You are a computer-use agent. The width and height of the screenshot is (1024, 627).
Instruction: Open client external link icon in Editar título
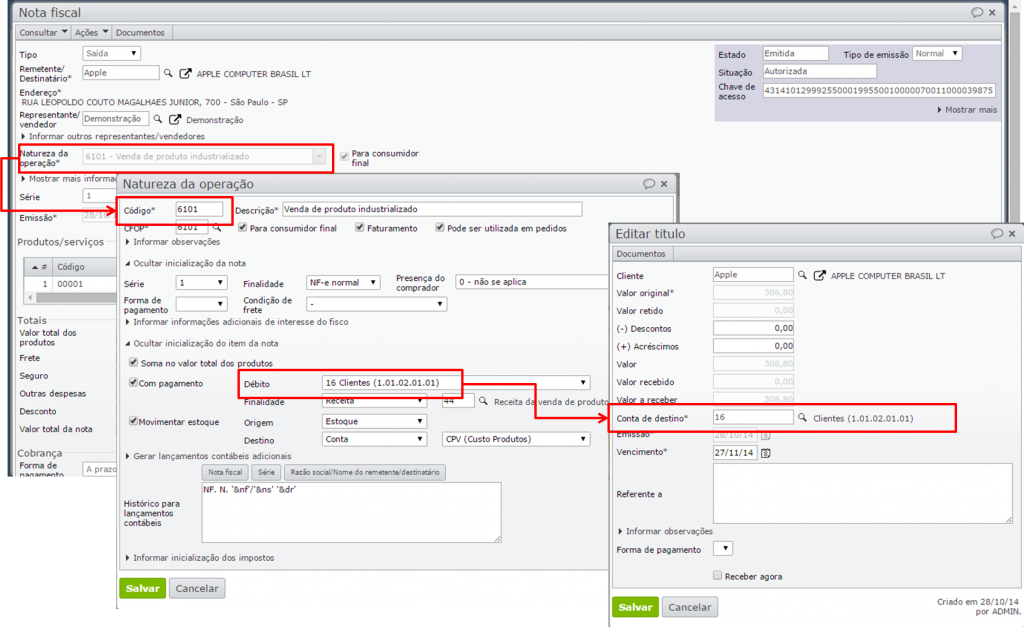819,276
